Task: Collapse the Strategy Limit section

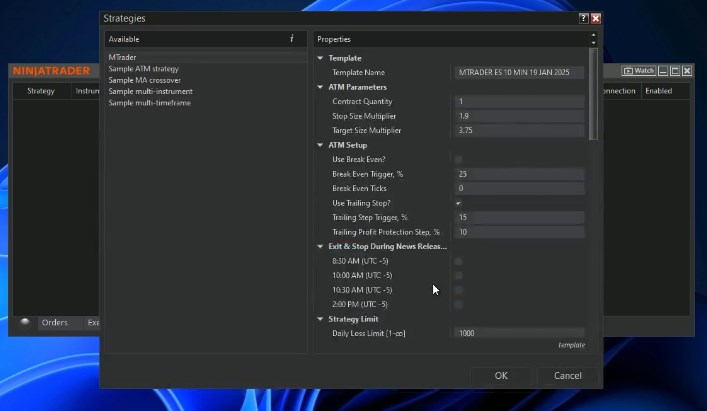Action: (321, 319)
